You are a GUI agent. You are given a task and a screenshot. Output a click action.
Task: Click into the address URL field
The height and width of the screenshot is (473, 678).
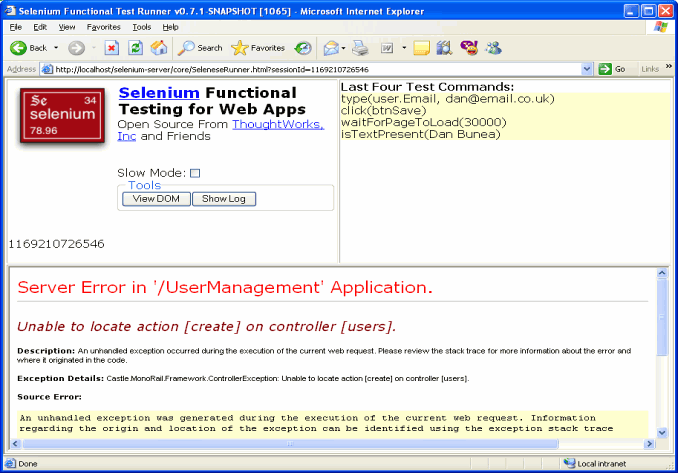point(316,69)
